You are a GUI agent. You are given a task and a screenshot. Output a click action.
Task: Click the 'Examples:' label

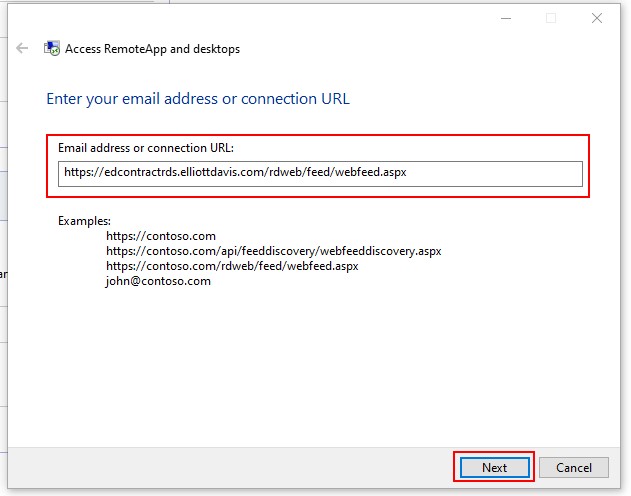[84, 221]
